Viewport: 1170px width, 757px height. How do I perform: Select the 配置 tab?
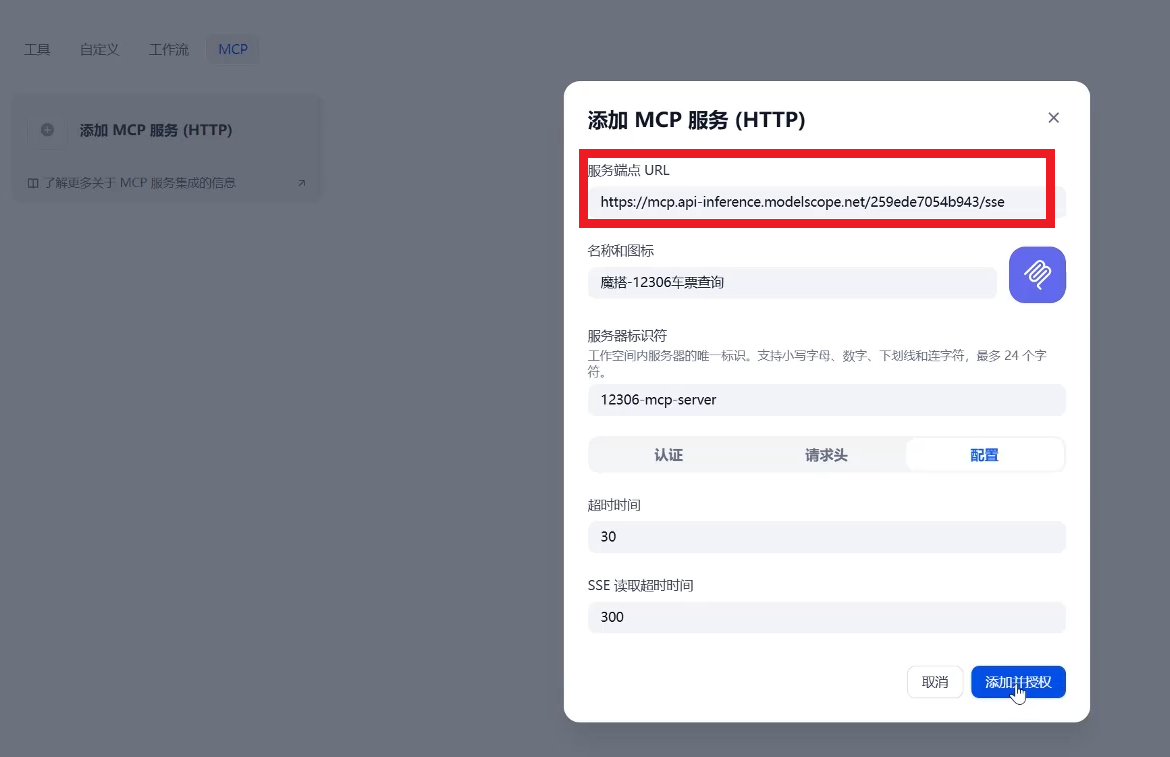click(x=984, y=455)
